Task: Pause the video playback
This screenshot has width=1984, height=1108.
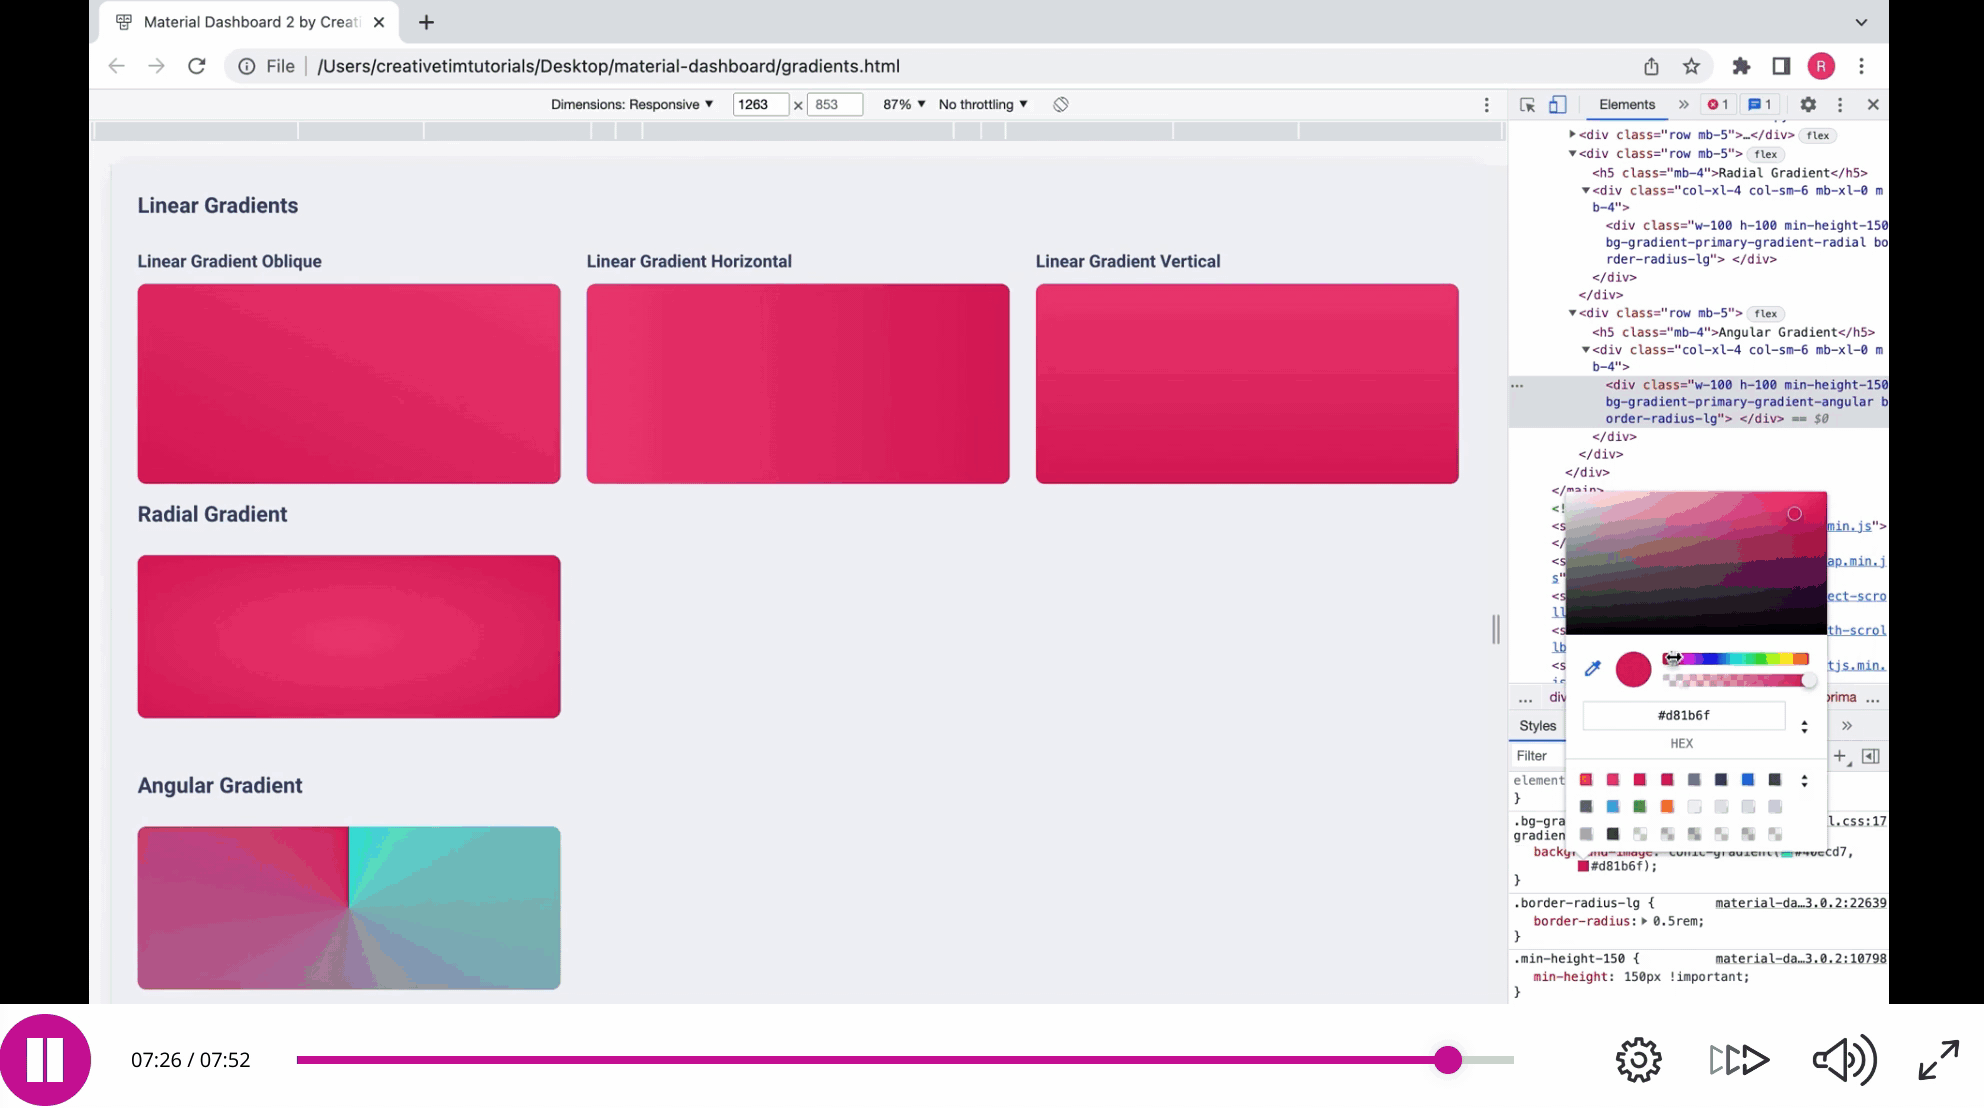Action: (45, 1060)
